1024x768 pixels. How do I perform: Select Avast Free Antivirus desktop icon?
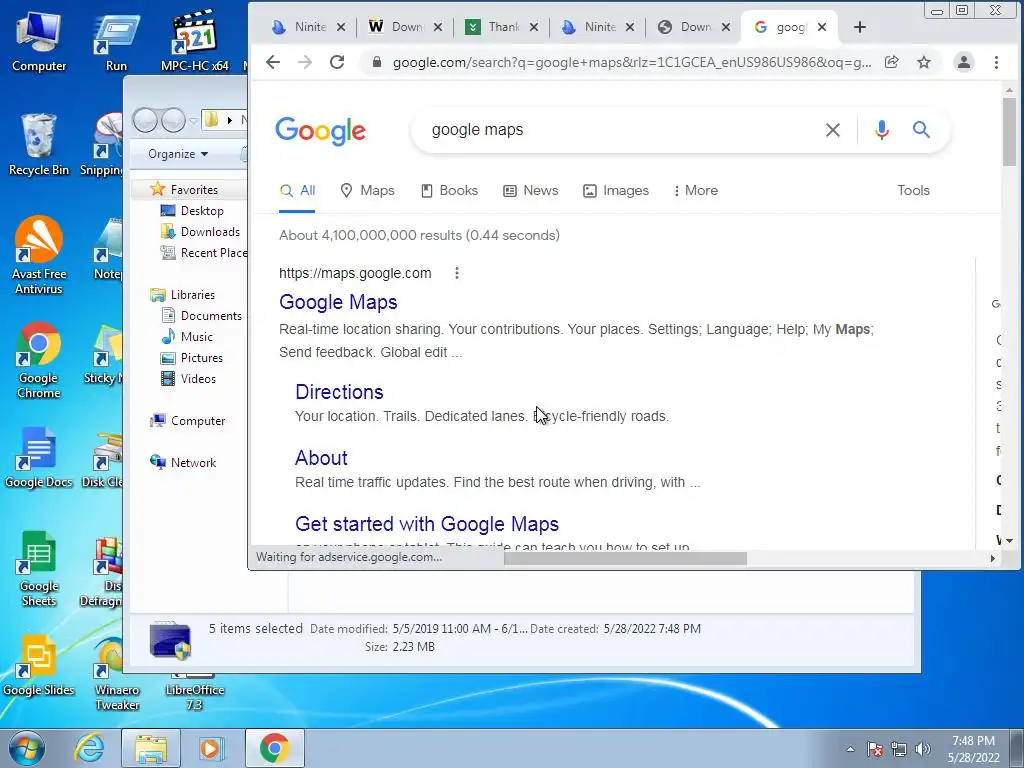coord(39,255)
